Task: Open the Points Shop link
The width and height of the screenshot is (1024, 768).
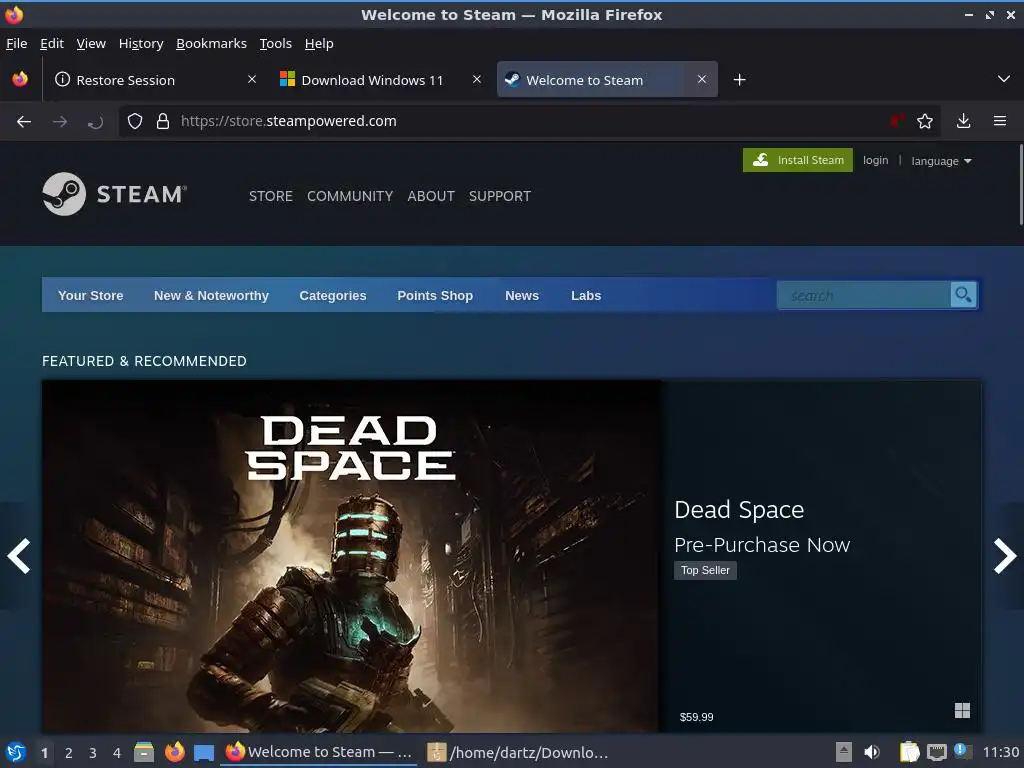Action: click(435, 295)
